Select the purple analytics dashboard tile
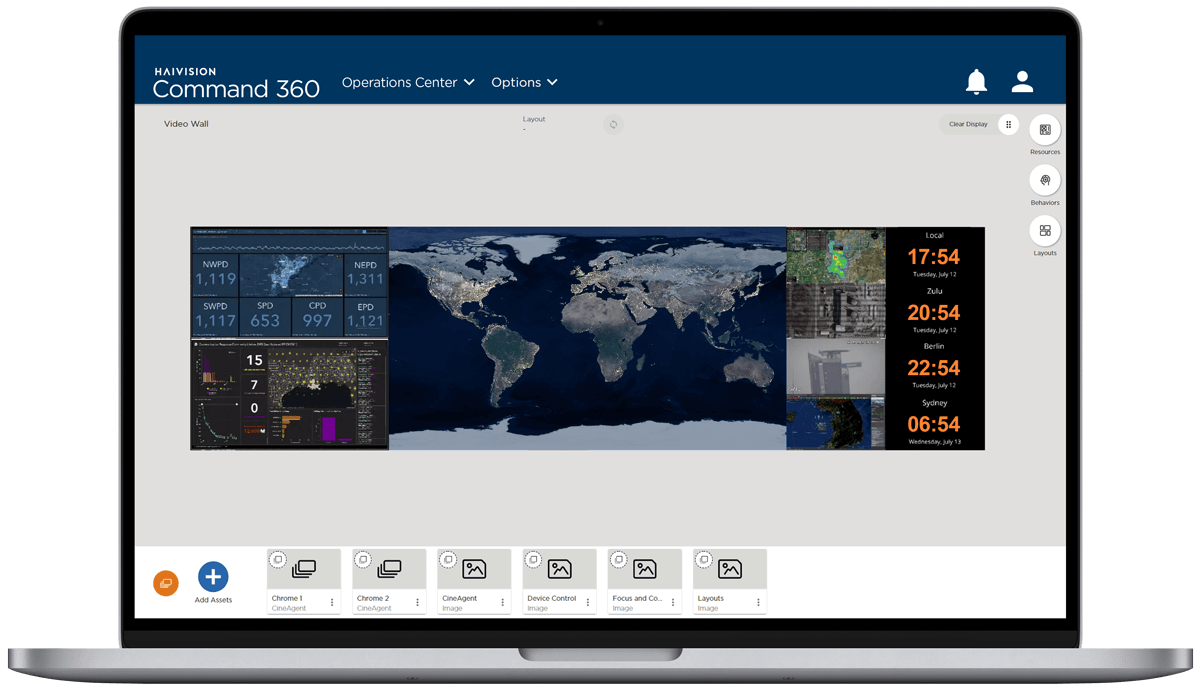Viewport: 1200px width, 692px height. pos(289,394)
